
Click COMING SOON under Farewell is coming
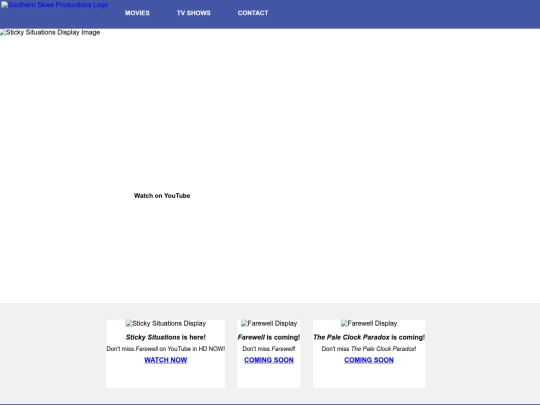(x=269, y=360)
